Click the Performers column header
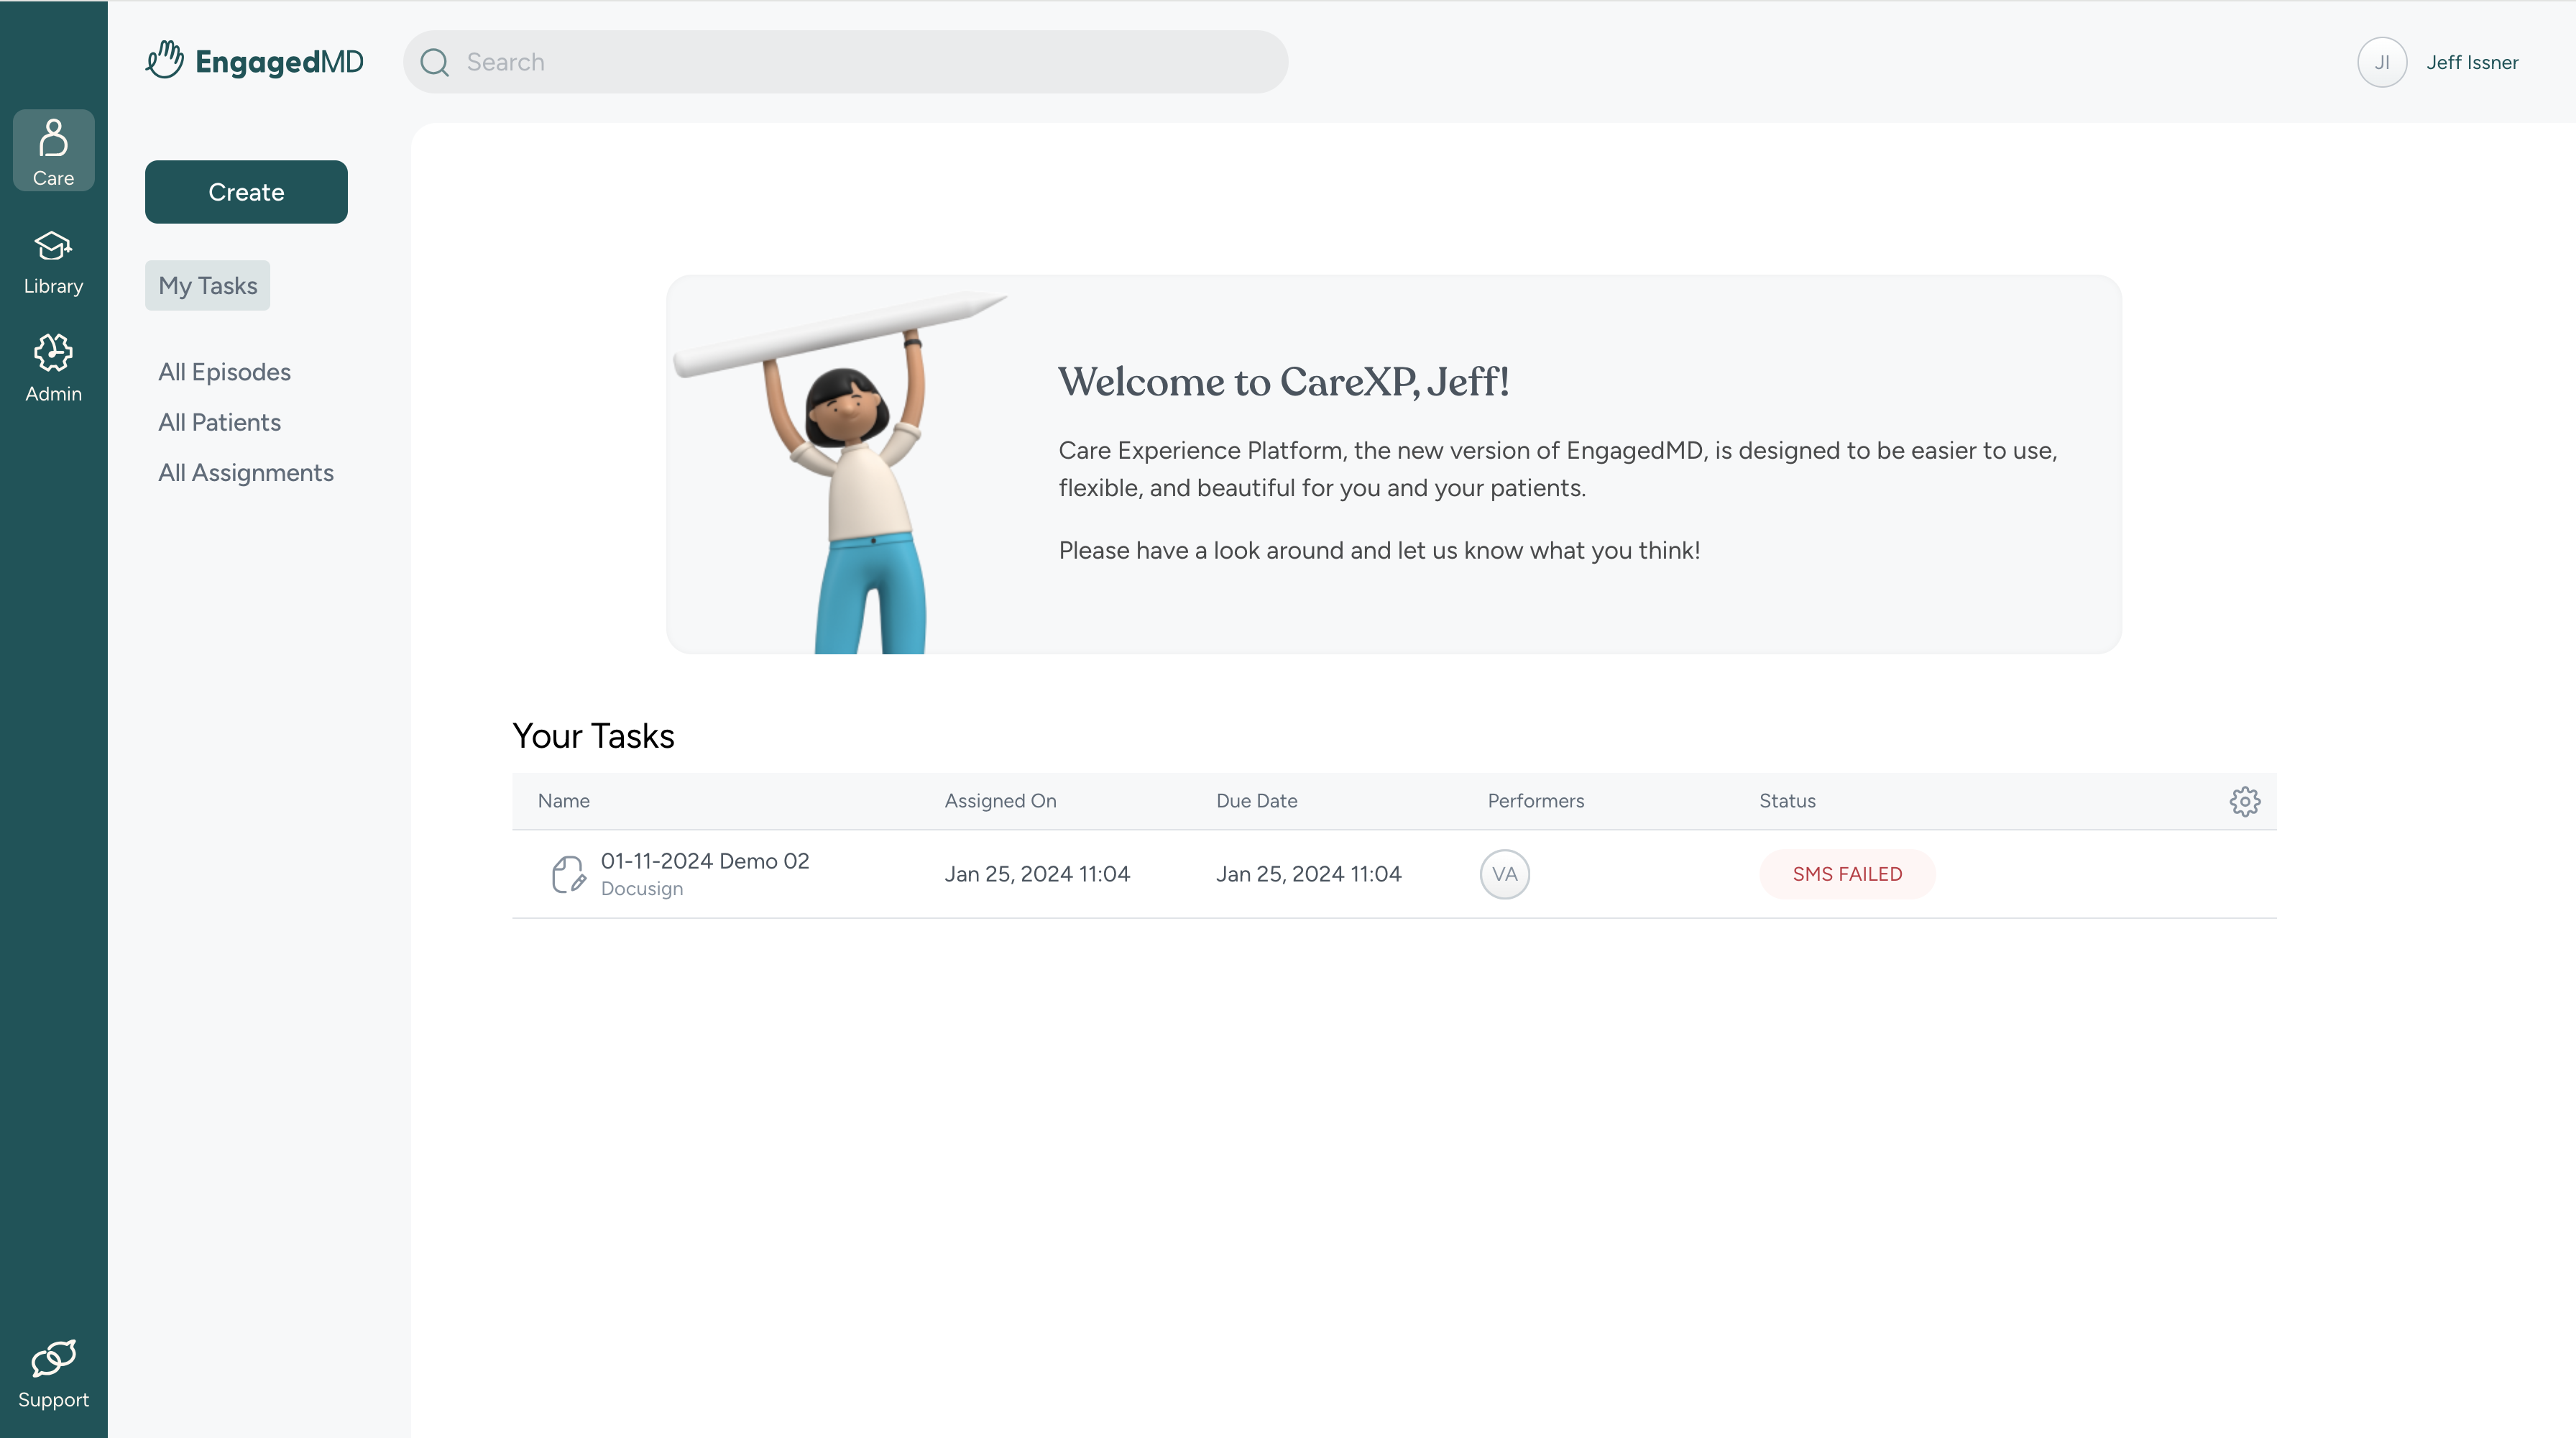 point(1535,801)
